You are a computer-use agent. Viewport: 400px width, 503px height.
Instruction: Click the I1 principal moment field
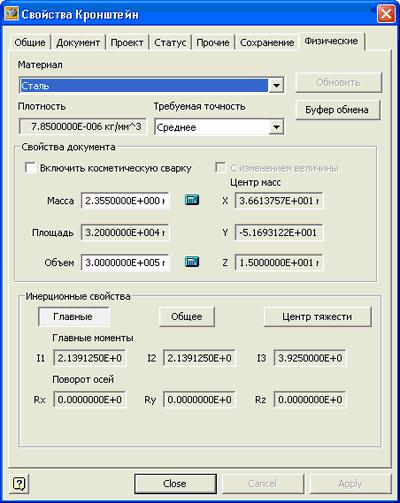[90, 358]
